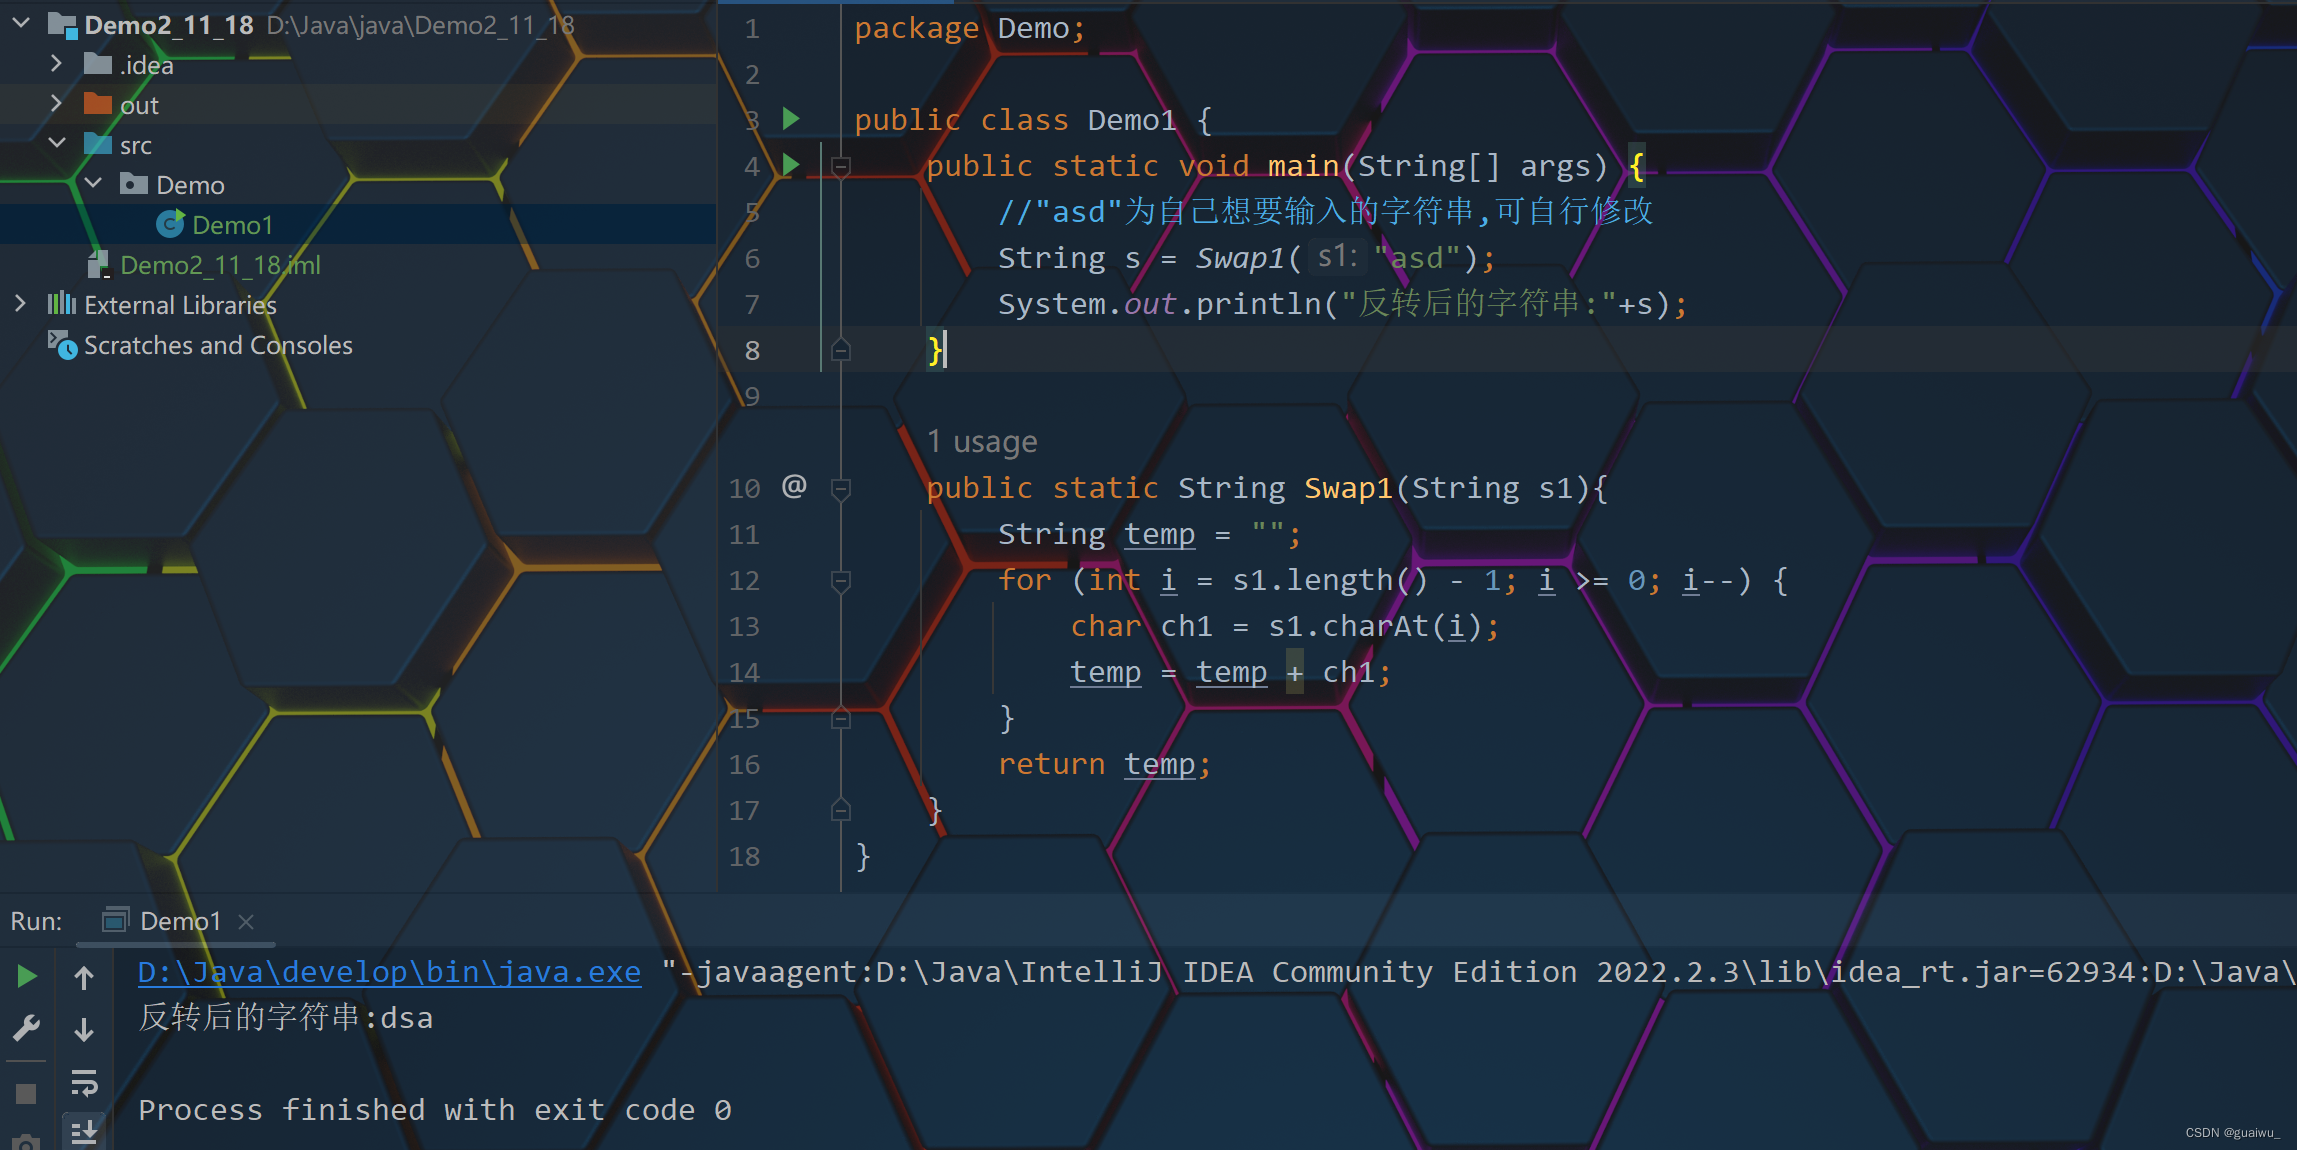Viewport: 2297px width, 1150px height.
Task: Click 'return temp;' on line 16
Action: point(1104,764)
